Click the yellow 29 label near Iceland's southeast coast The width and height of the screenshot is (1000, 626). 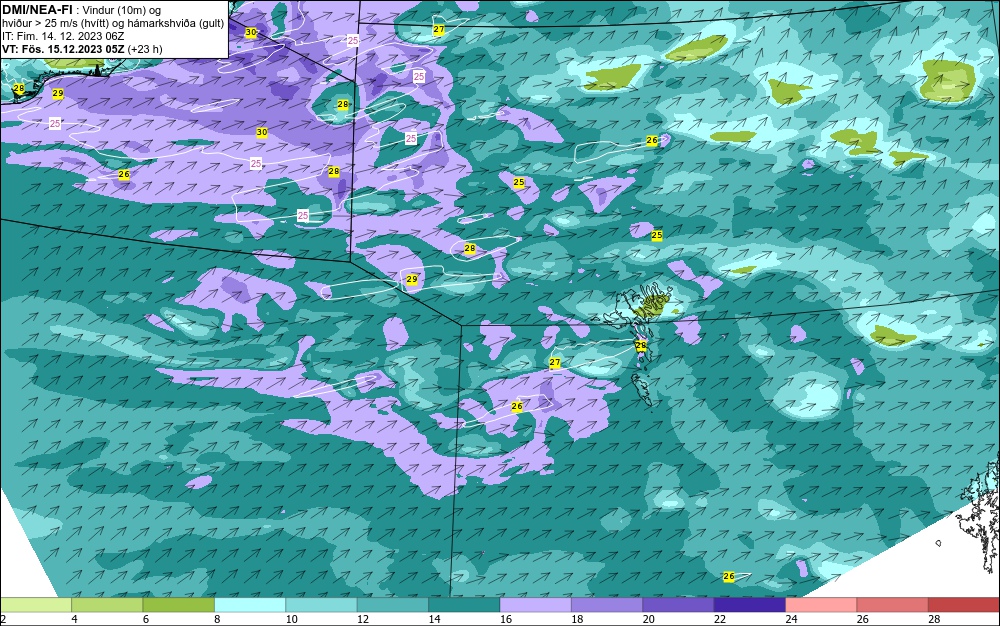(58, 94)
